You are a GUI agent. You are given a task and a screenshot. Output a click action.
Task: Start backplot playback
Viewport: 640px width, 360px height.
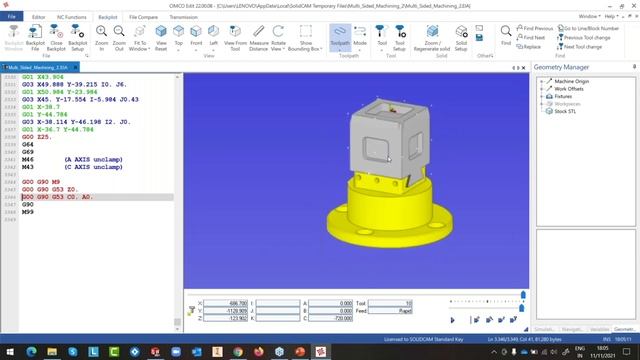(452, 320)
